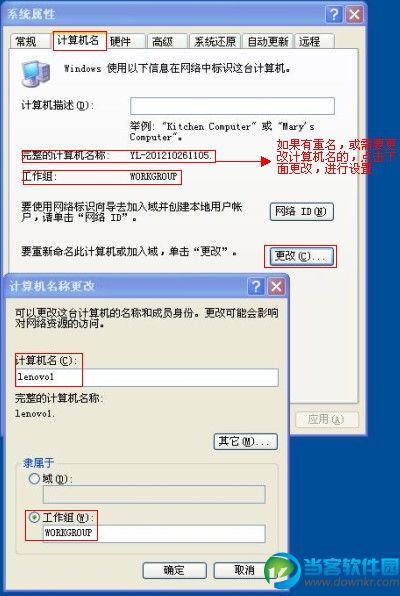
Task: Open the 自动更新 tab
Action: coord(268,41)
